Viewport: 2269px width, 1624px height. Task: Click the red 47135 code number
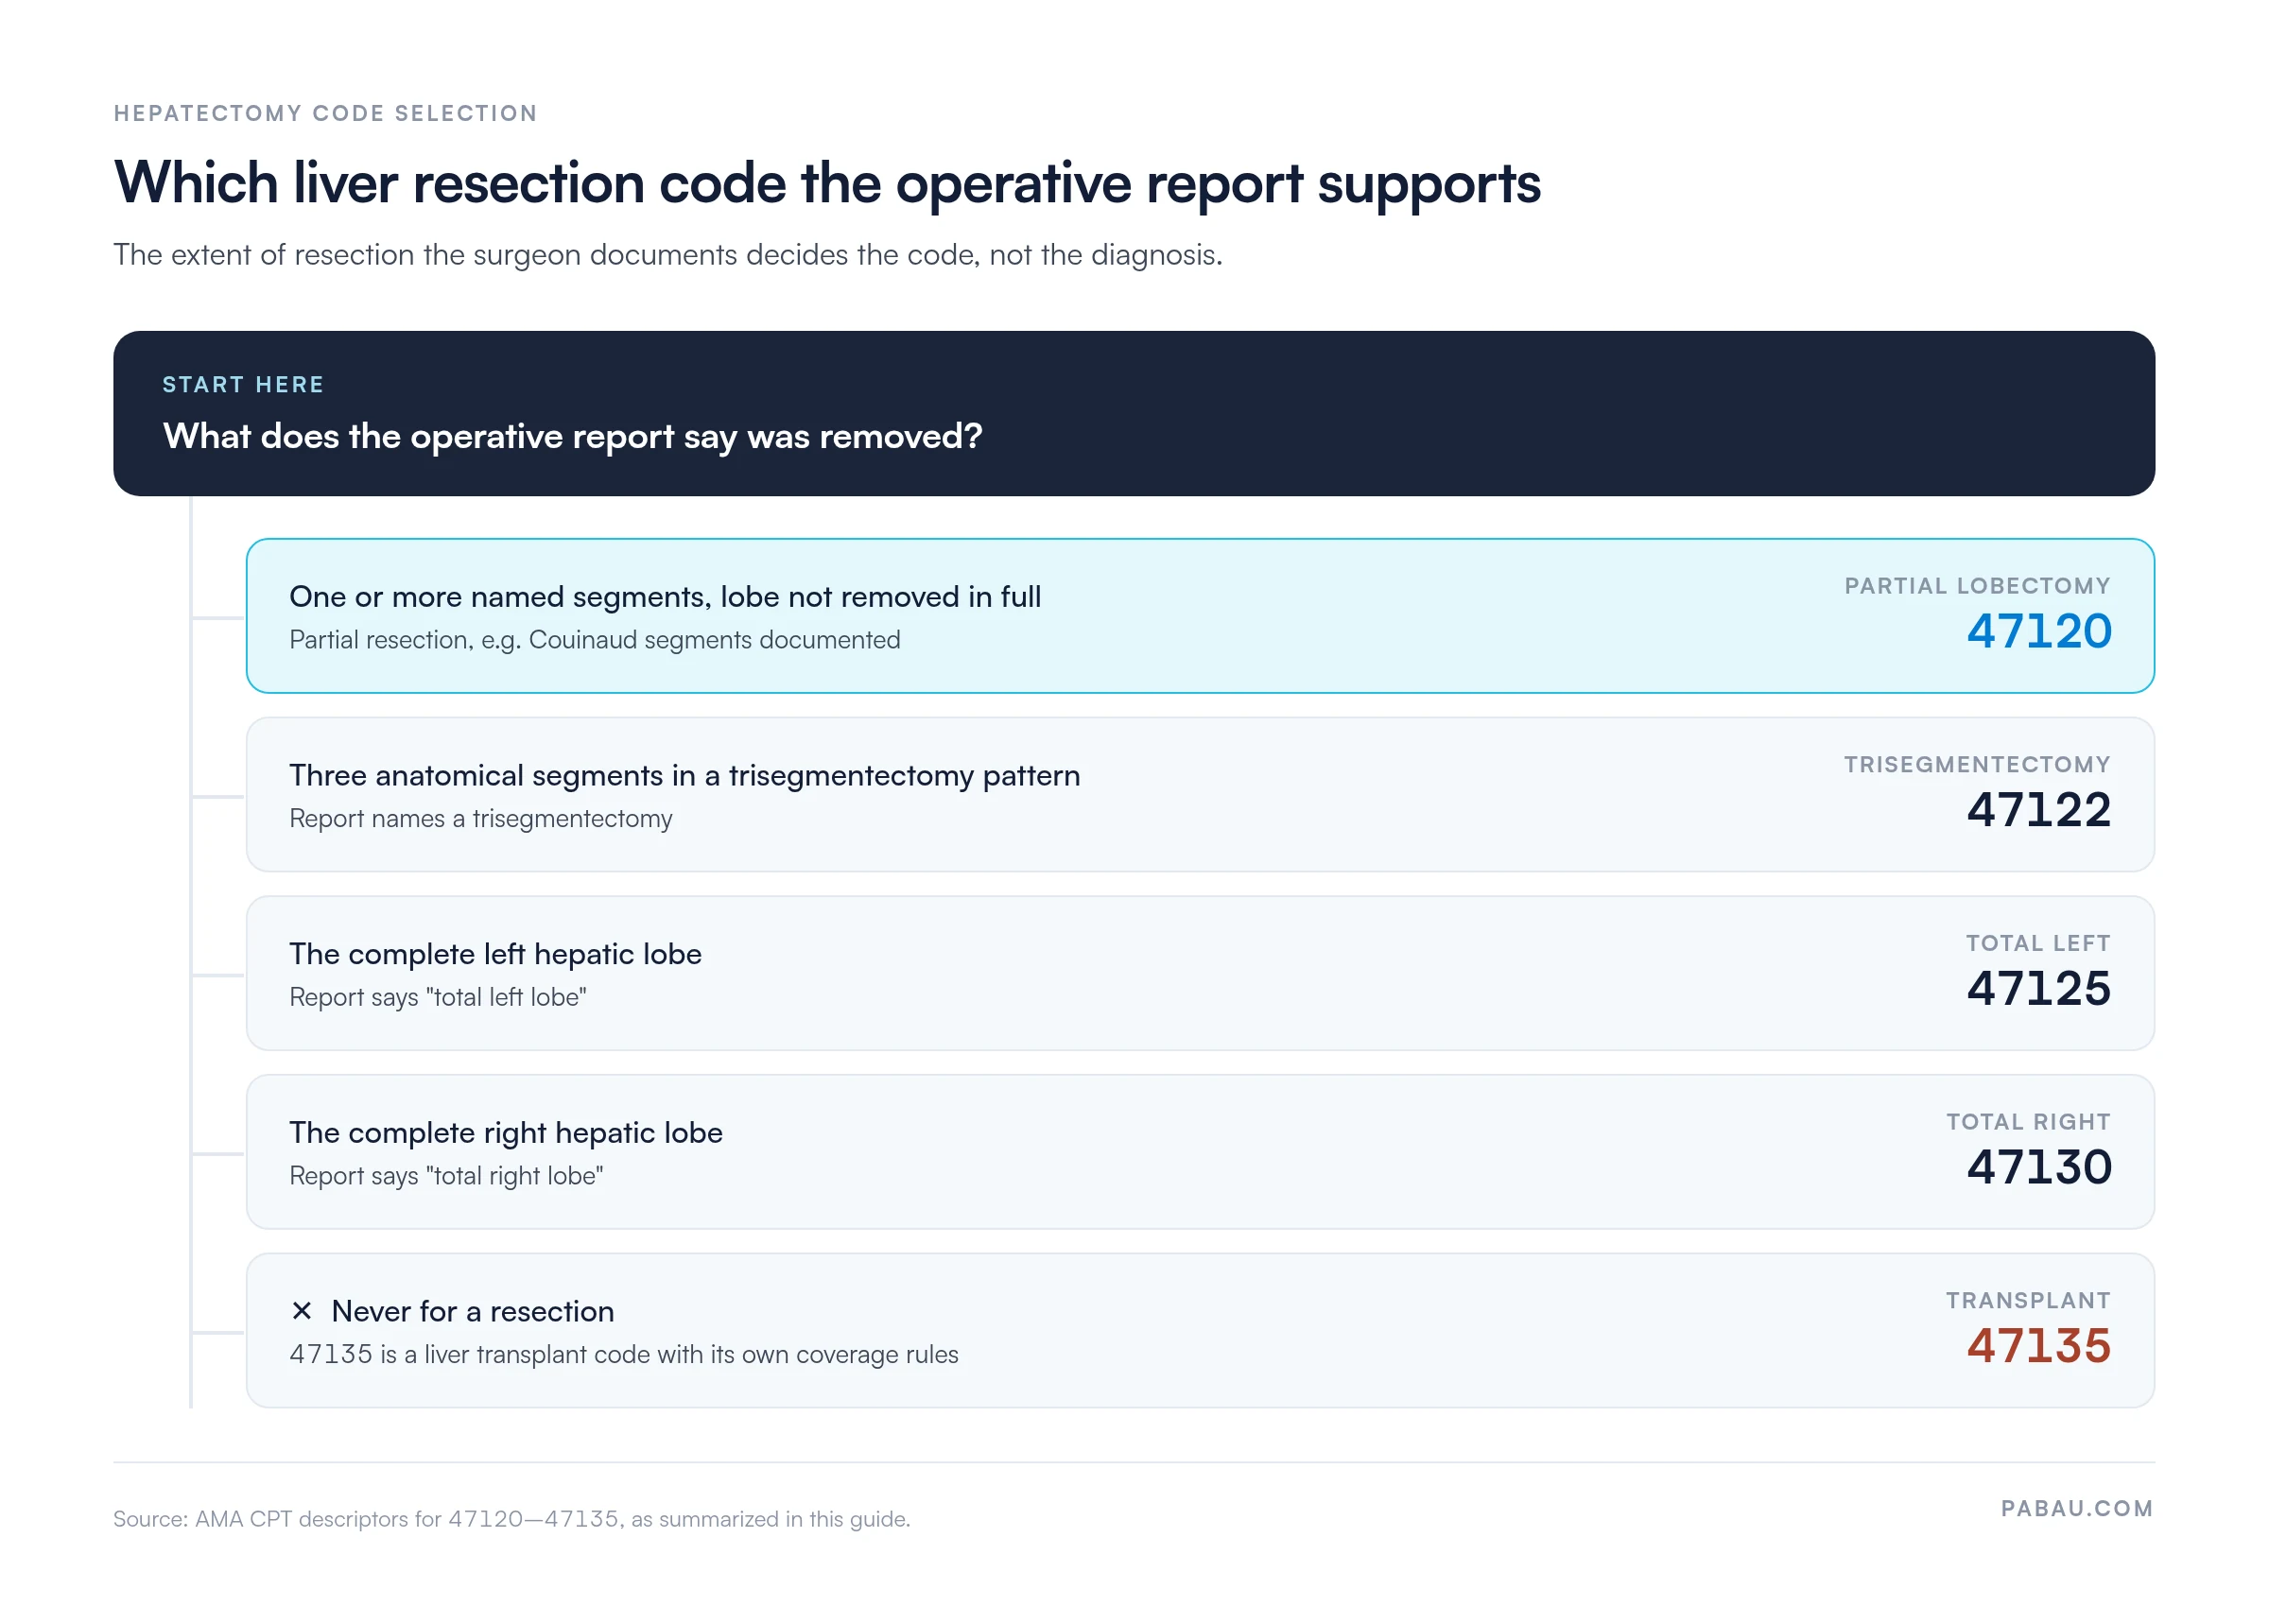pos(2039,1346)
